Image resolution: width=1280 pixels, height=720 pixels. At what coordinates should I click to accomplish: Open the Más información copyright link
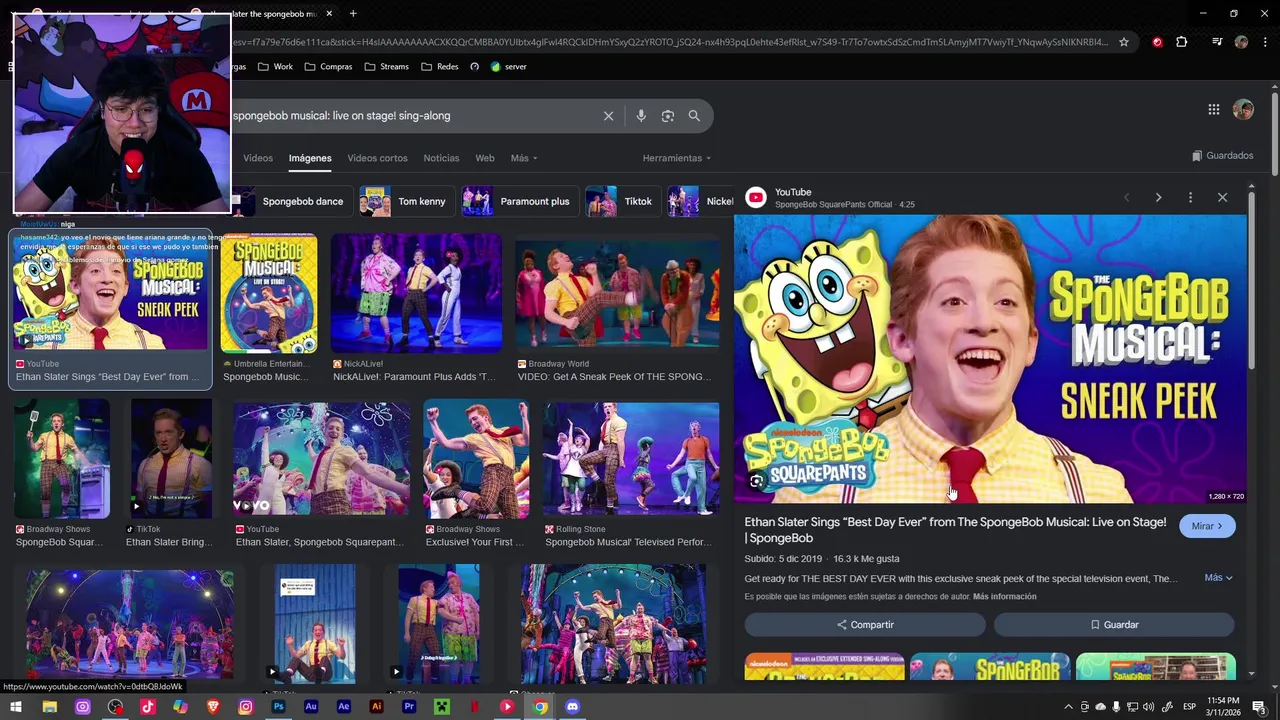pos(1004,597)
